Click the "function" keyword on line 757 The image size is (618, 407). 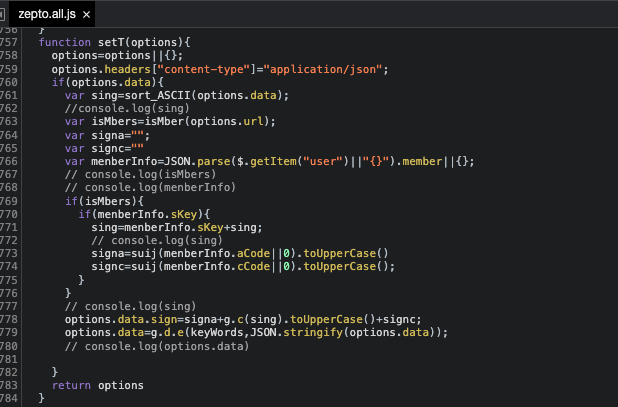(65, 42)
